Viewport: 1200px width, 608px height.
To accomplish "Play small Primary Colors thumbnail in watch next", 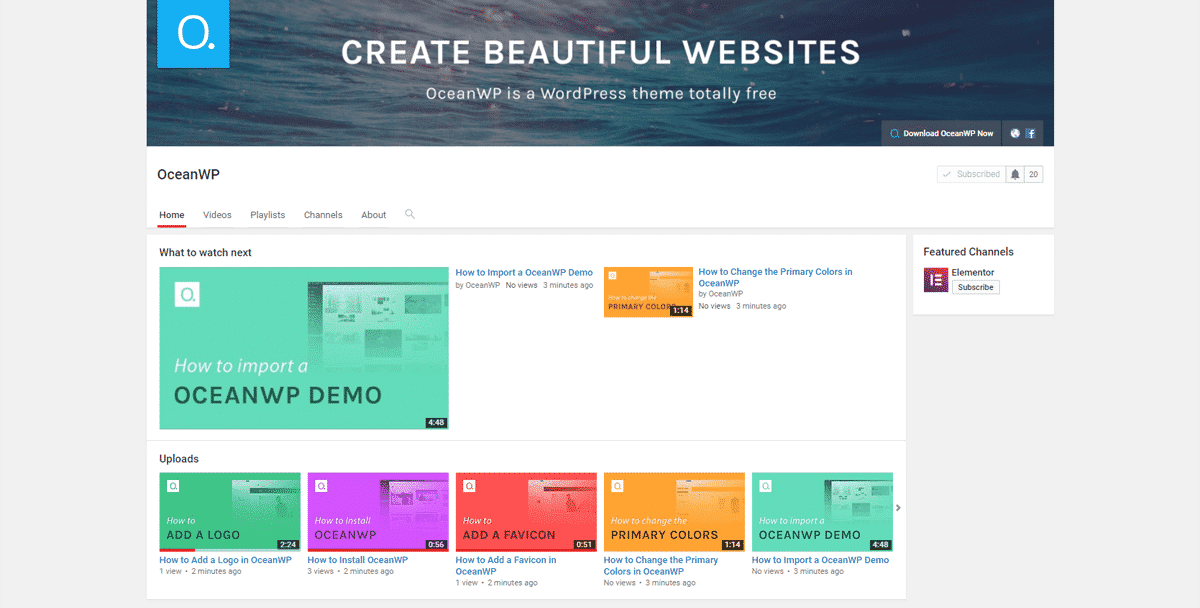I will click(648, 292).
